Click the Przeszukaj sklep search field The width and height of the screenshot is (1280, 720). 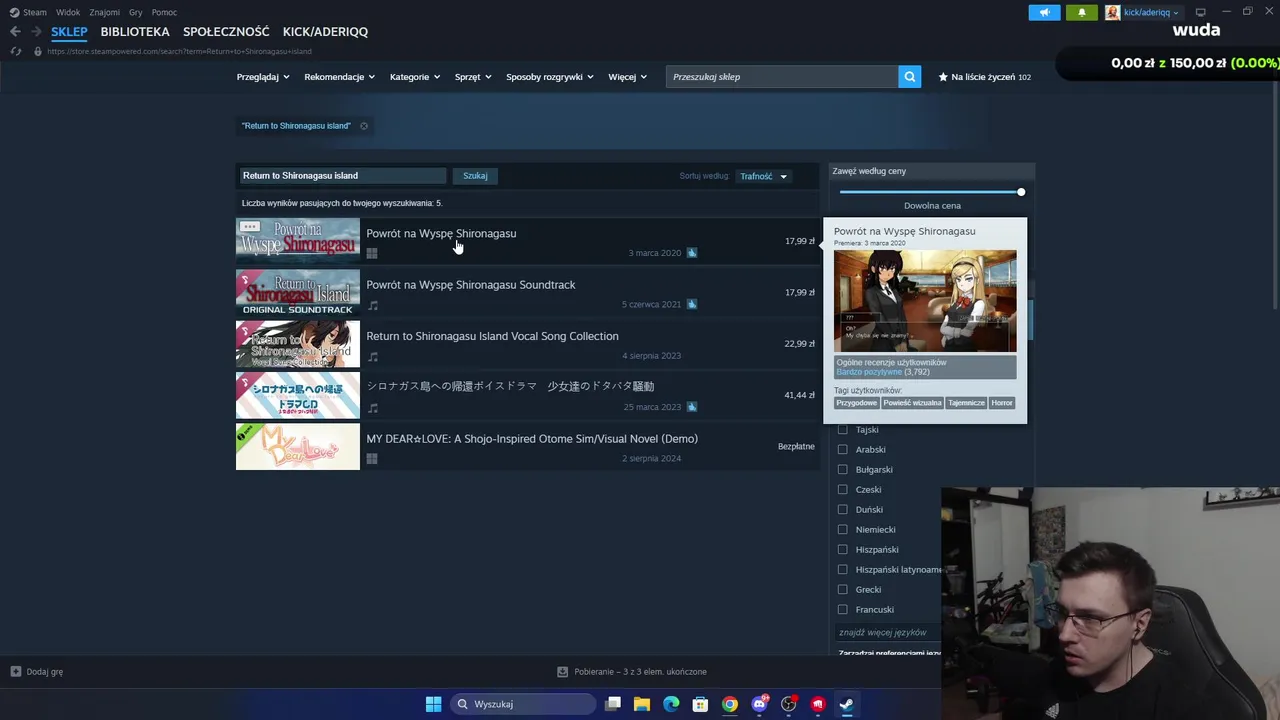pos(782,77)
